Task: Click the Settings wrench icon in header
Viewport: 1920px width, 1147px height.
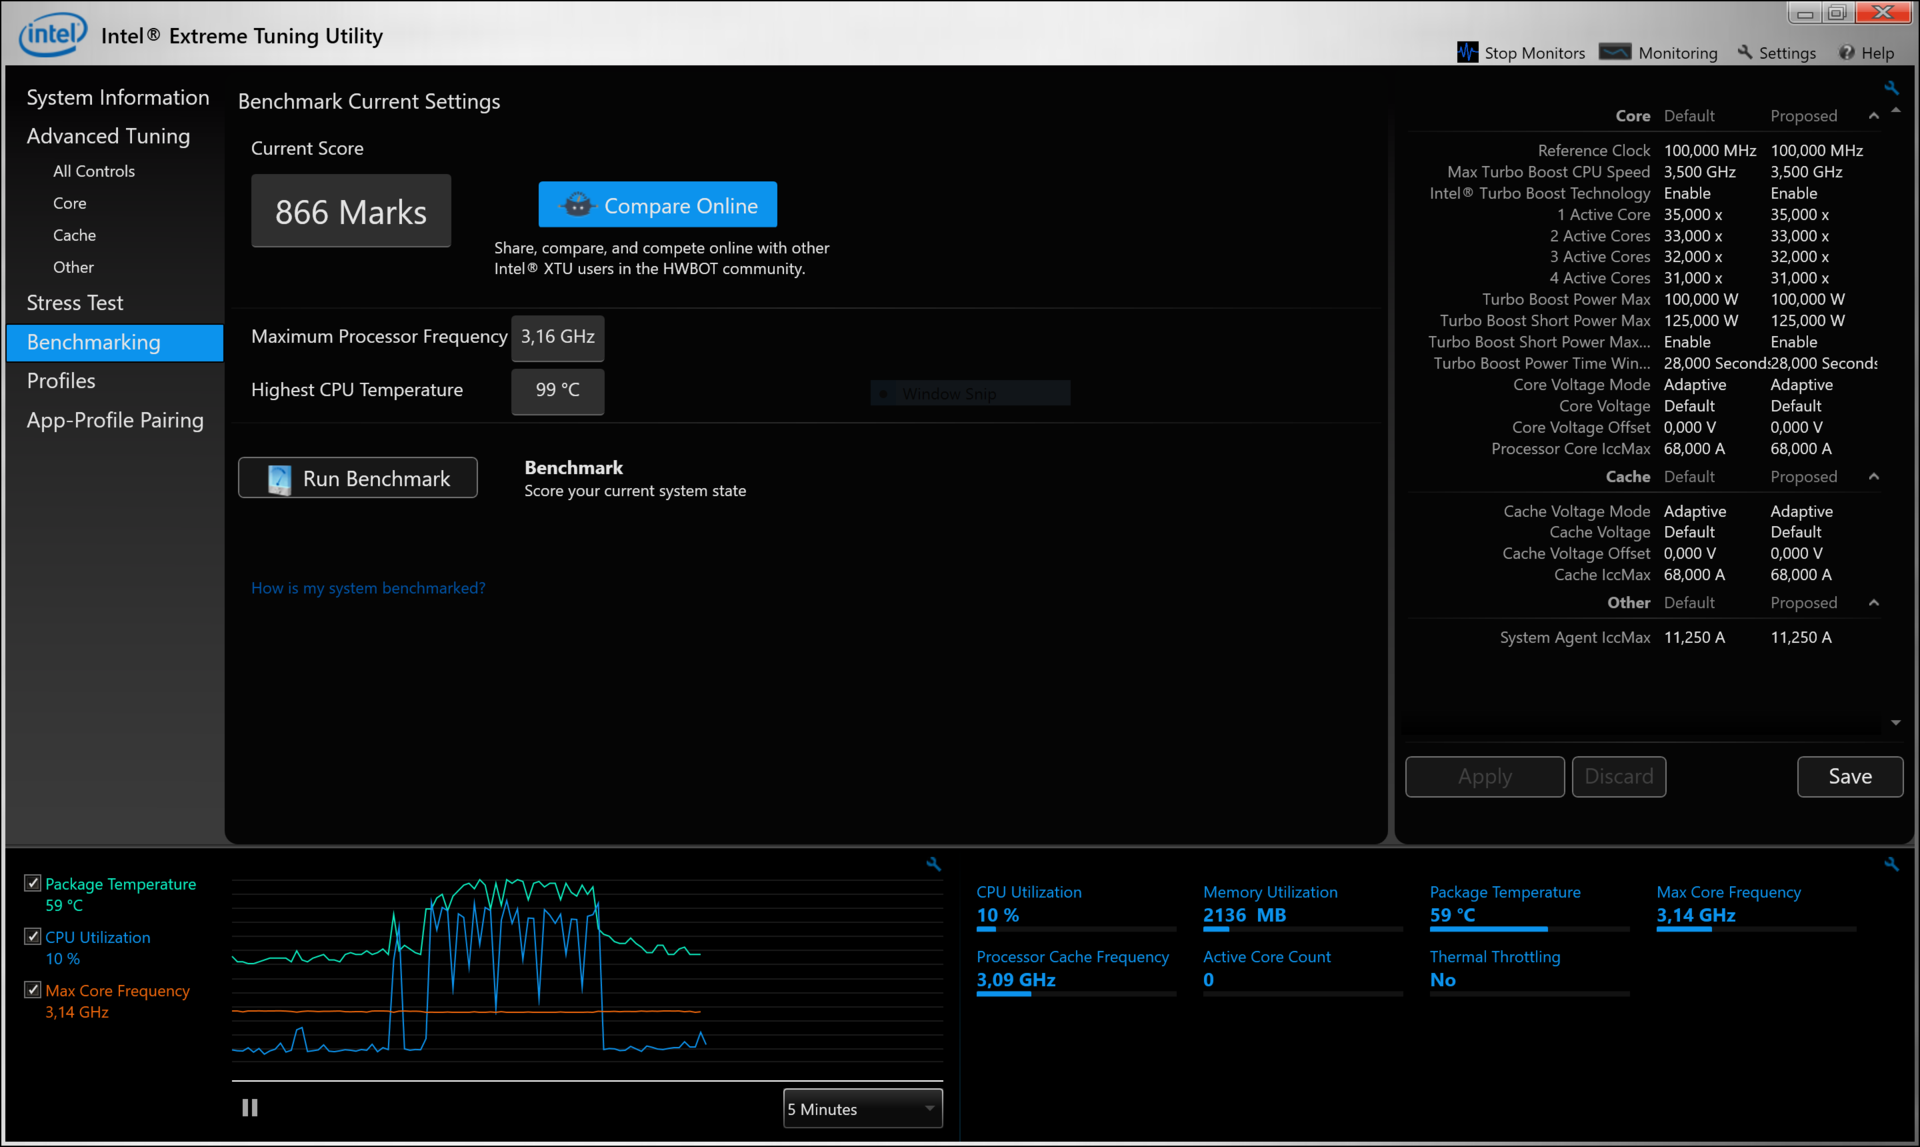Action: click(1745, 52)
